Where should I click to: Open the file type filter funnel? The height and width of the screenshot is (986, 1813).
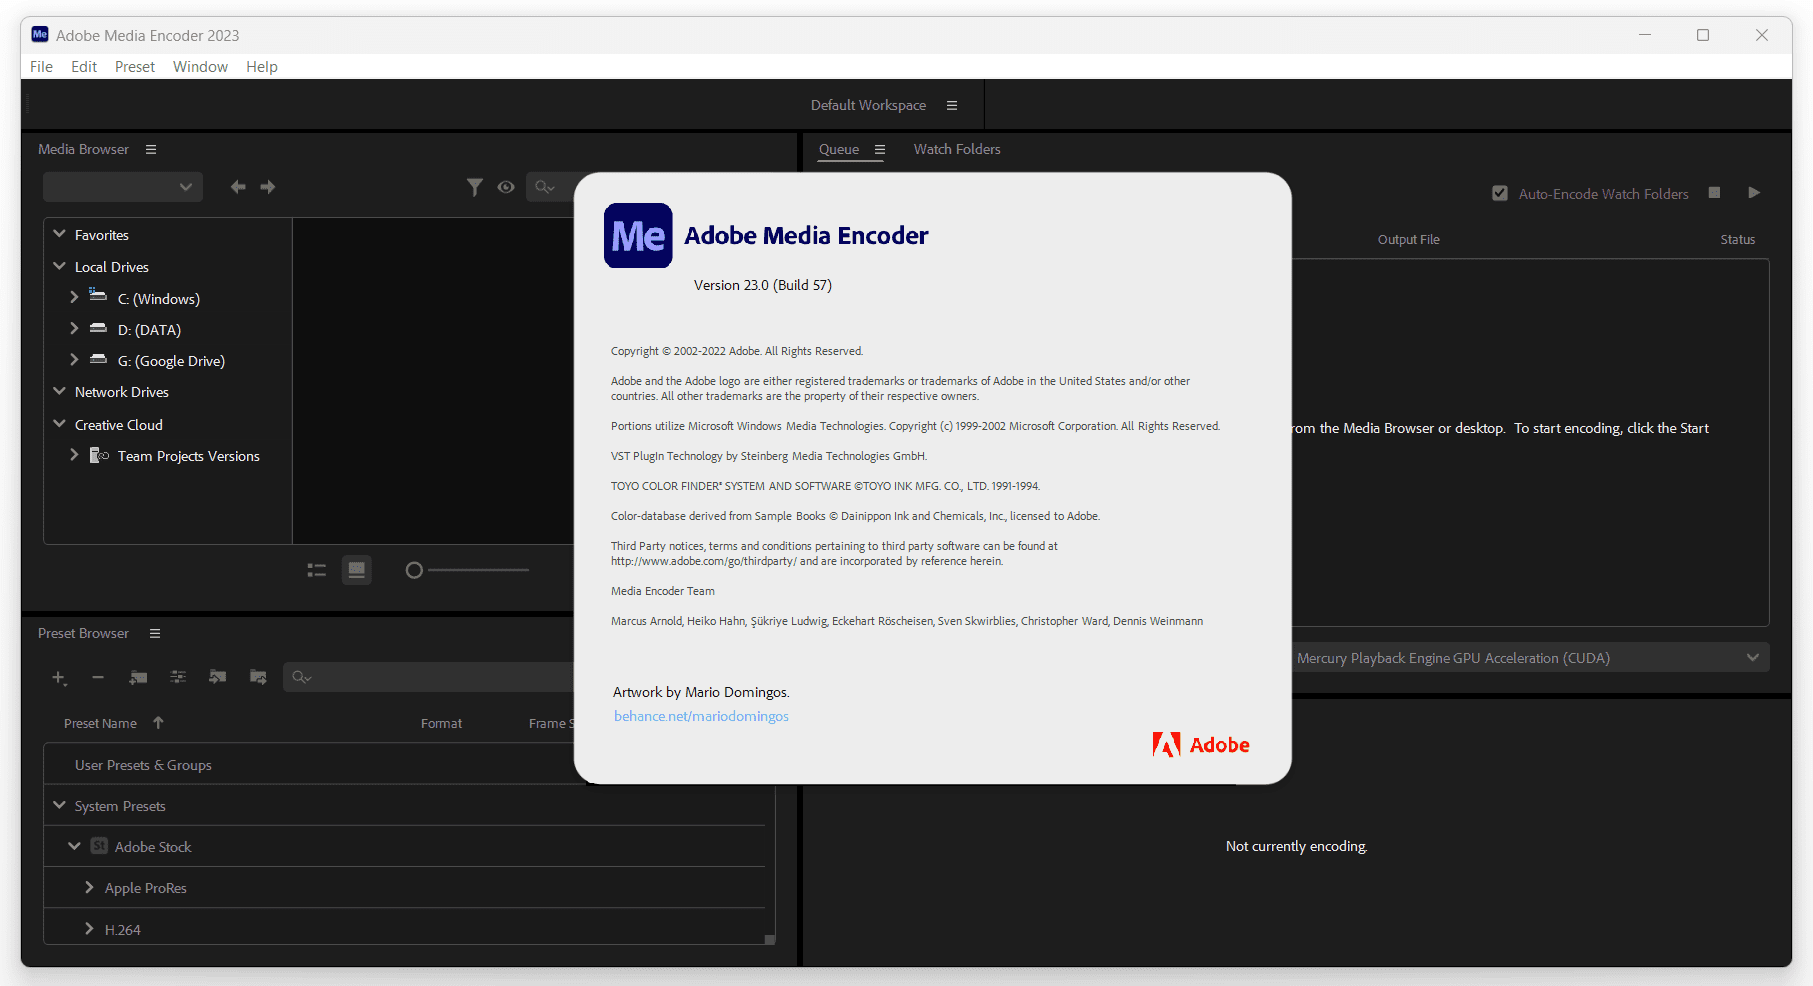pos(475,187)
